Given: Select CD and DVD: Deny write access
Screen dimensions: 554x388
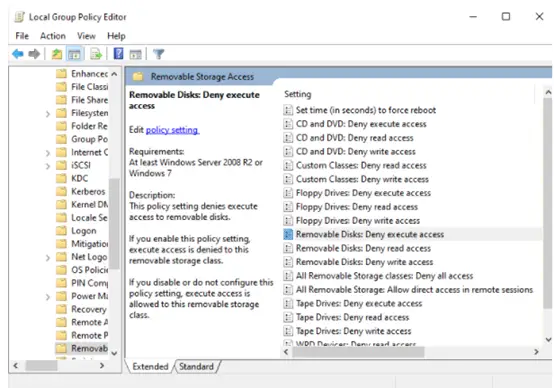Looking at the screenshot, I should (356, 152).
